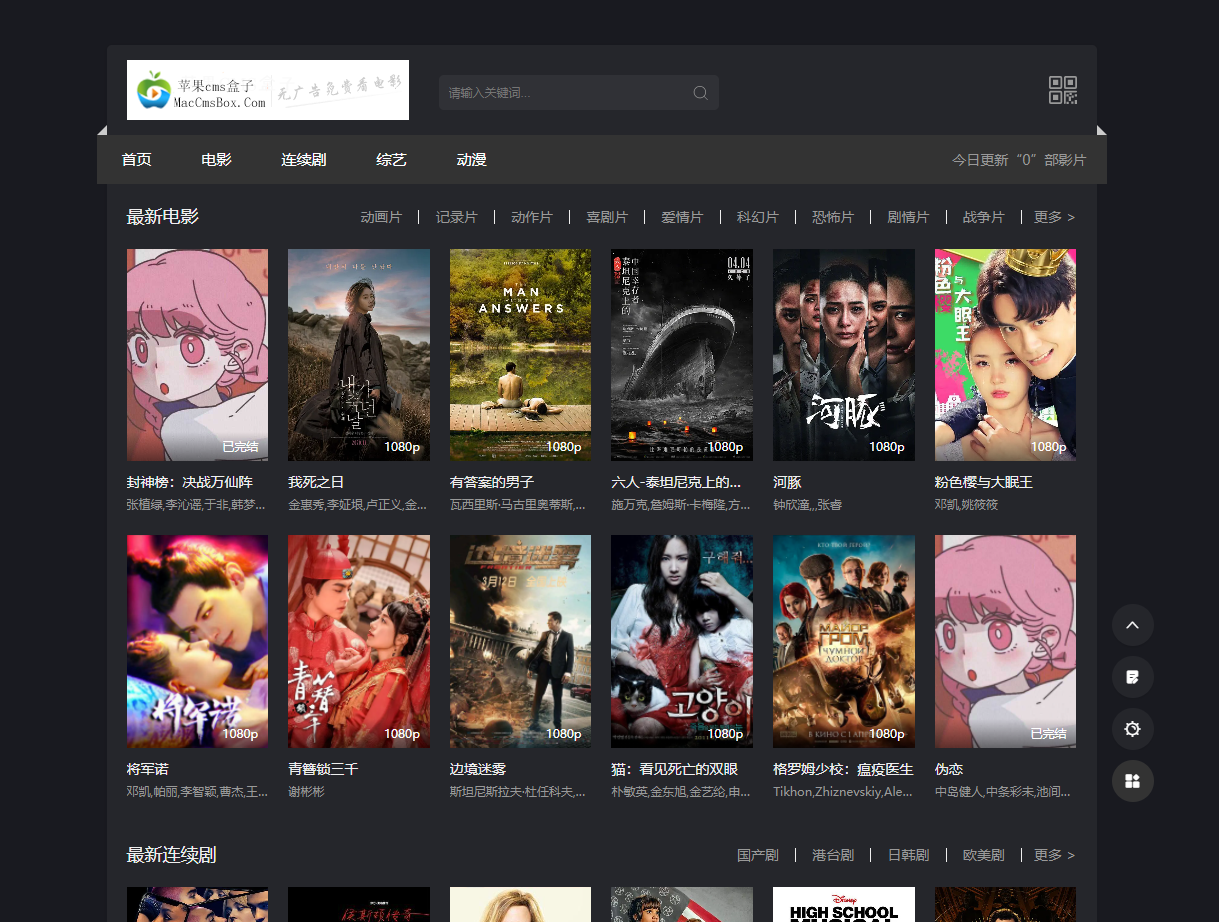Open 格罗姆少校：瘟疫医生 poster
Viewport: 1219px width, 922px height.
[844, 641]
